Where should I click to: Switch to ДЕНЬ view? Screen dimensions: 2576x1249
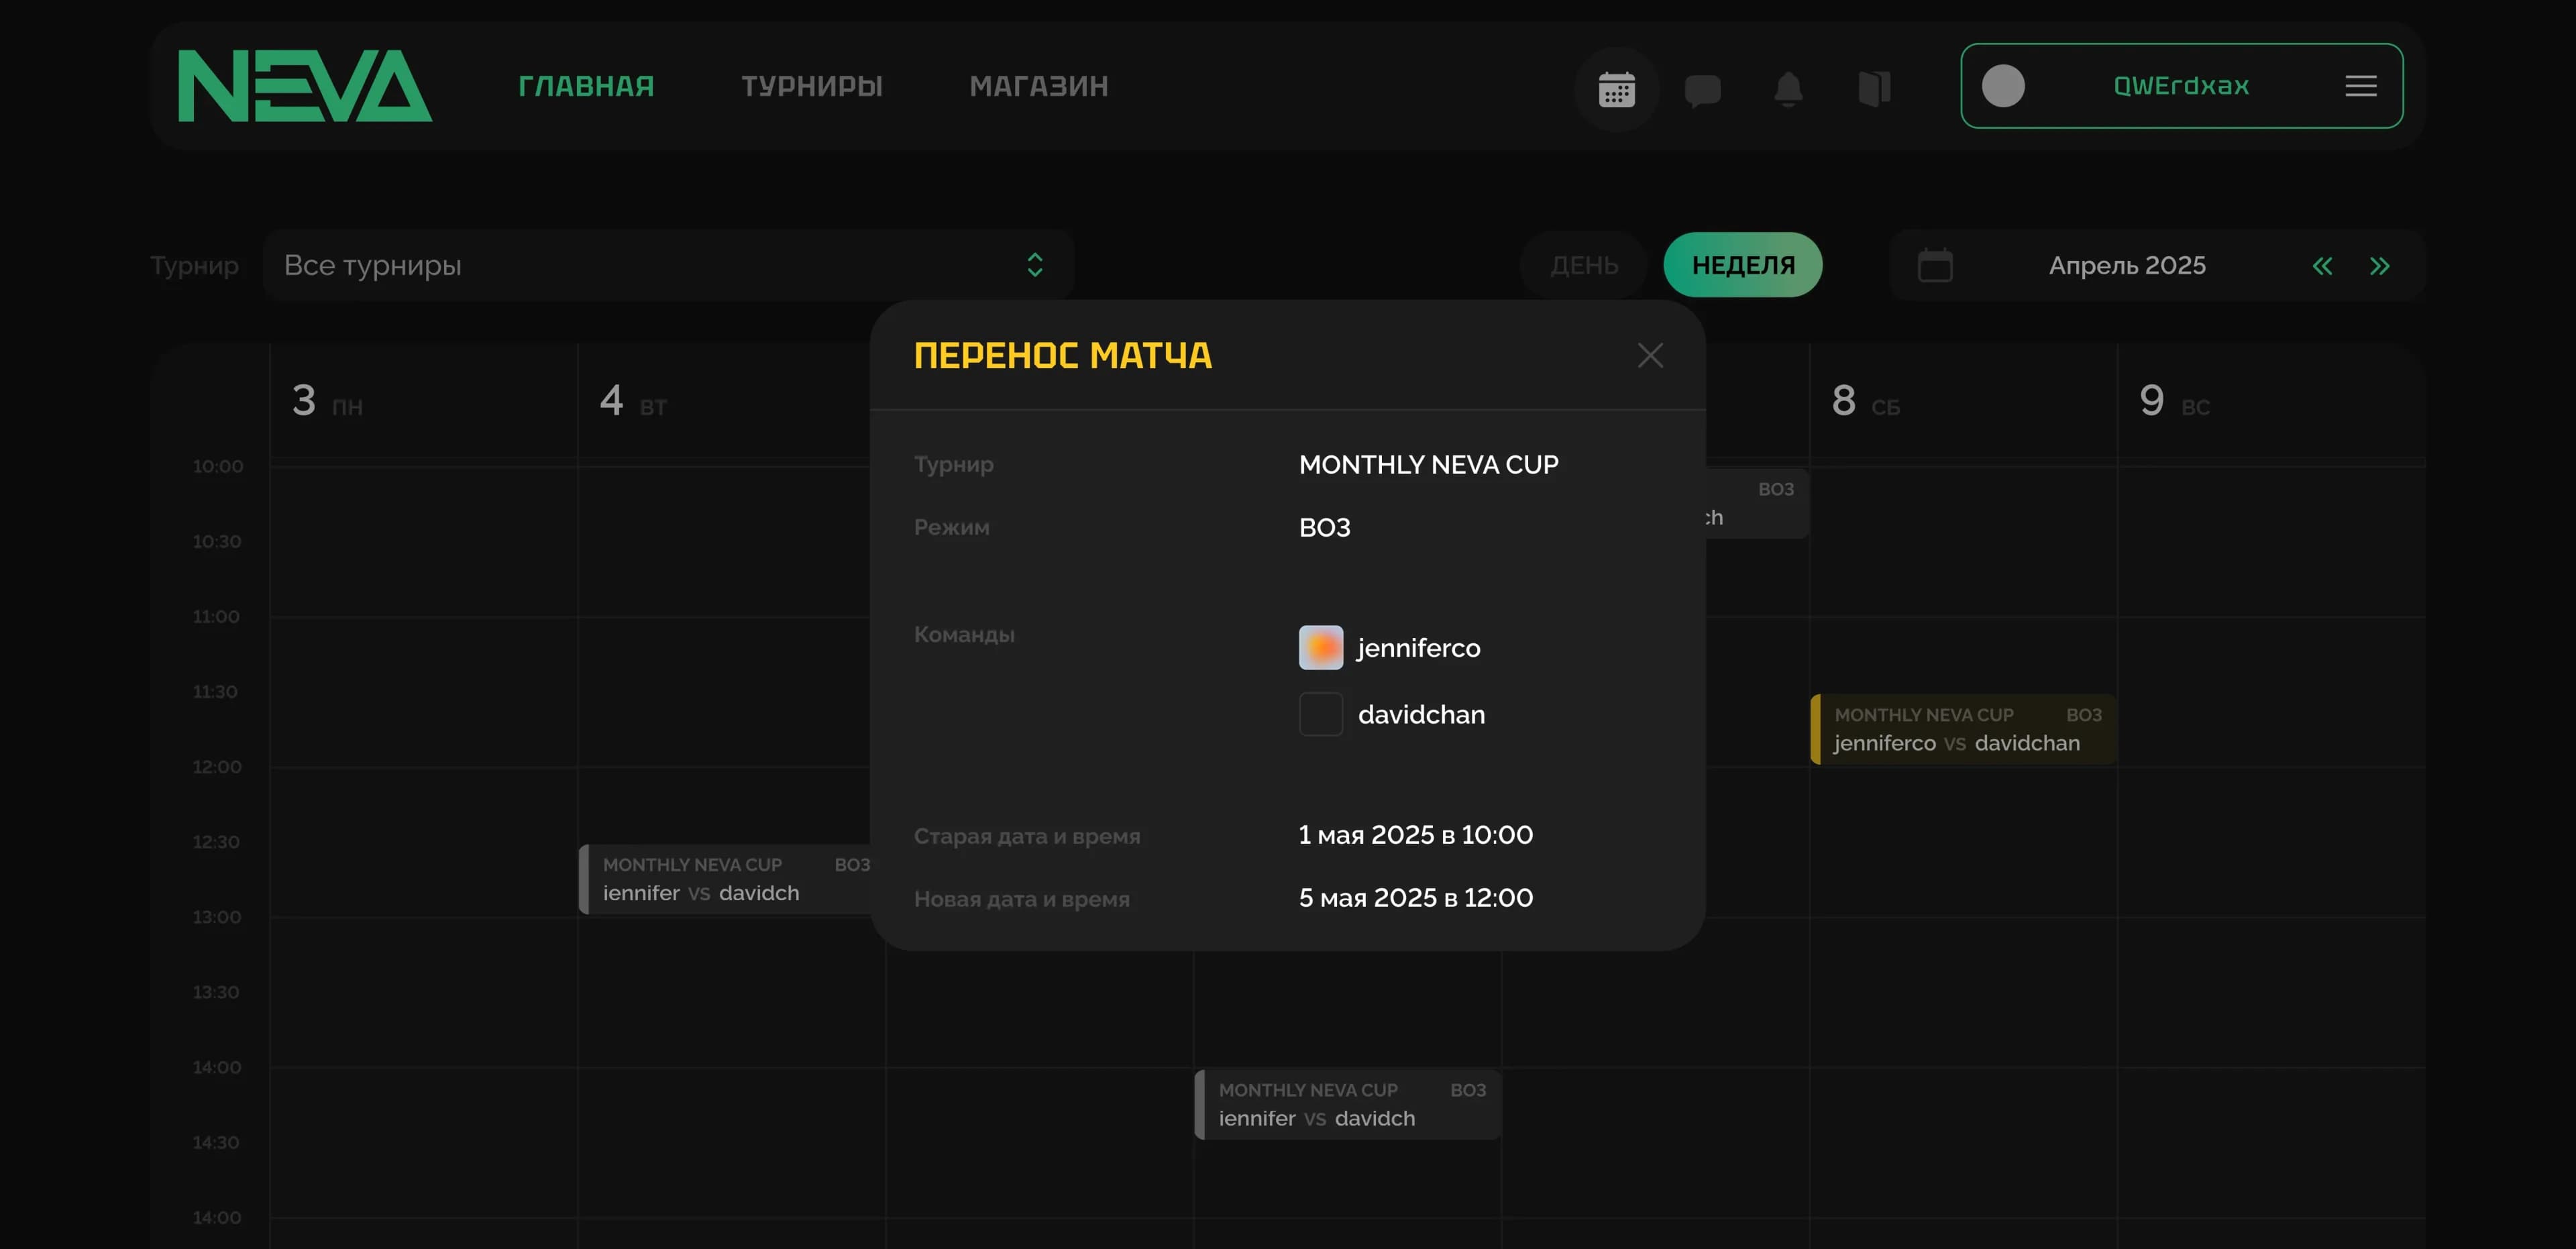tap(1584, 265)
